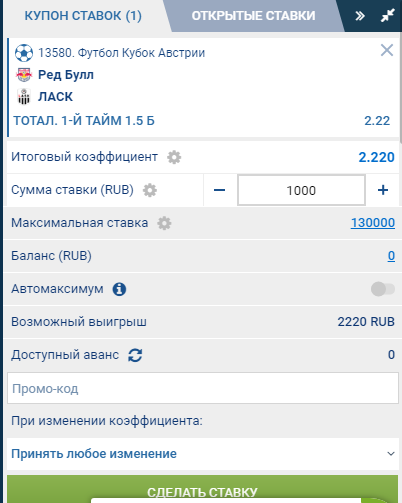Select the Купон ставок (1) tab
The image size is (402, 503).
point(83,16)
